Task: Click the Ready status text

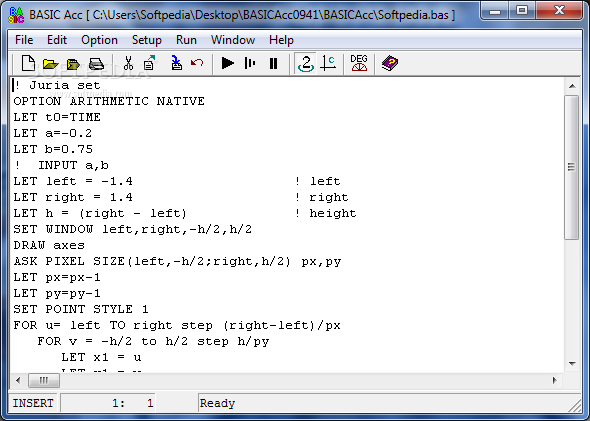Action: point(217,403)
